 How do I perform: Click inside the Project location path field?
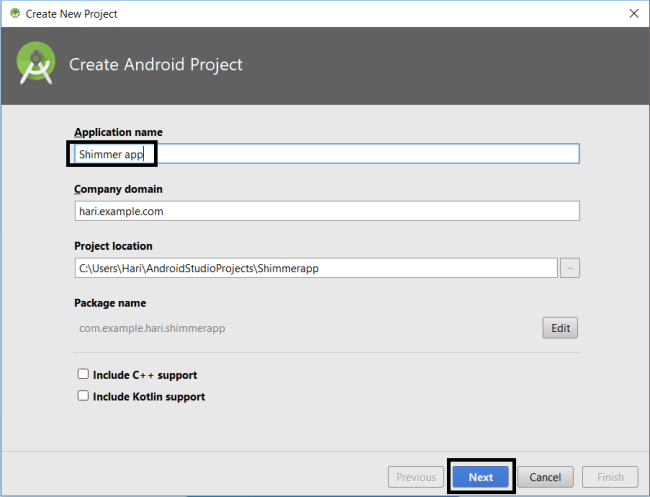316,268
